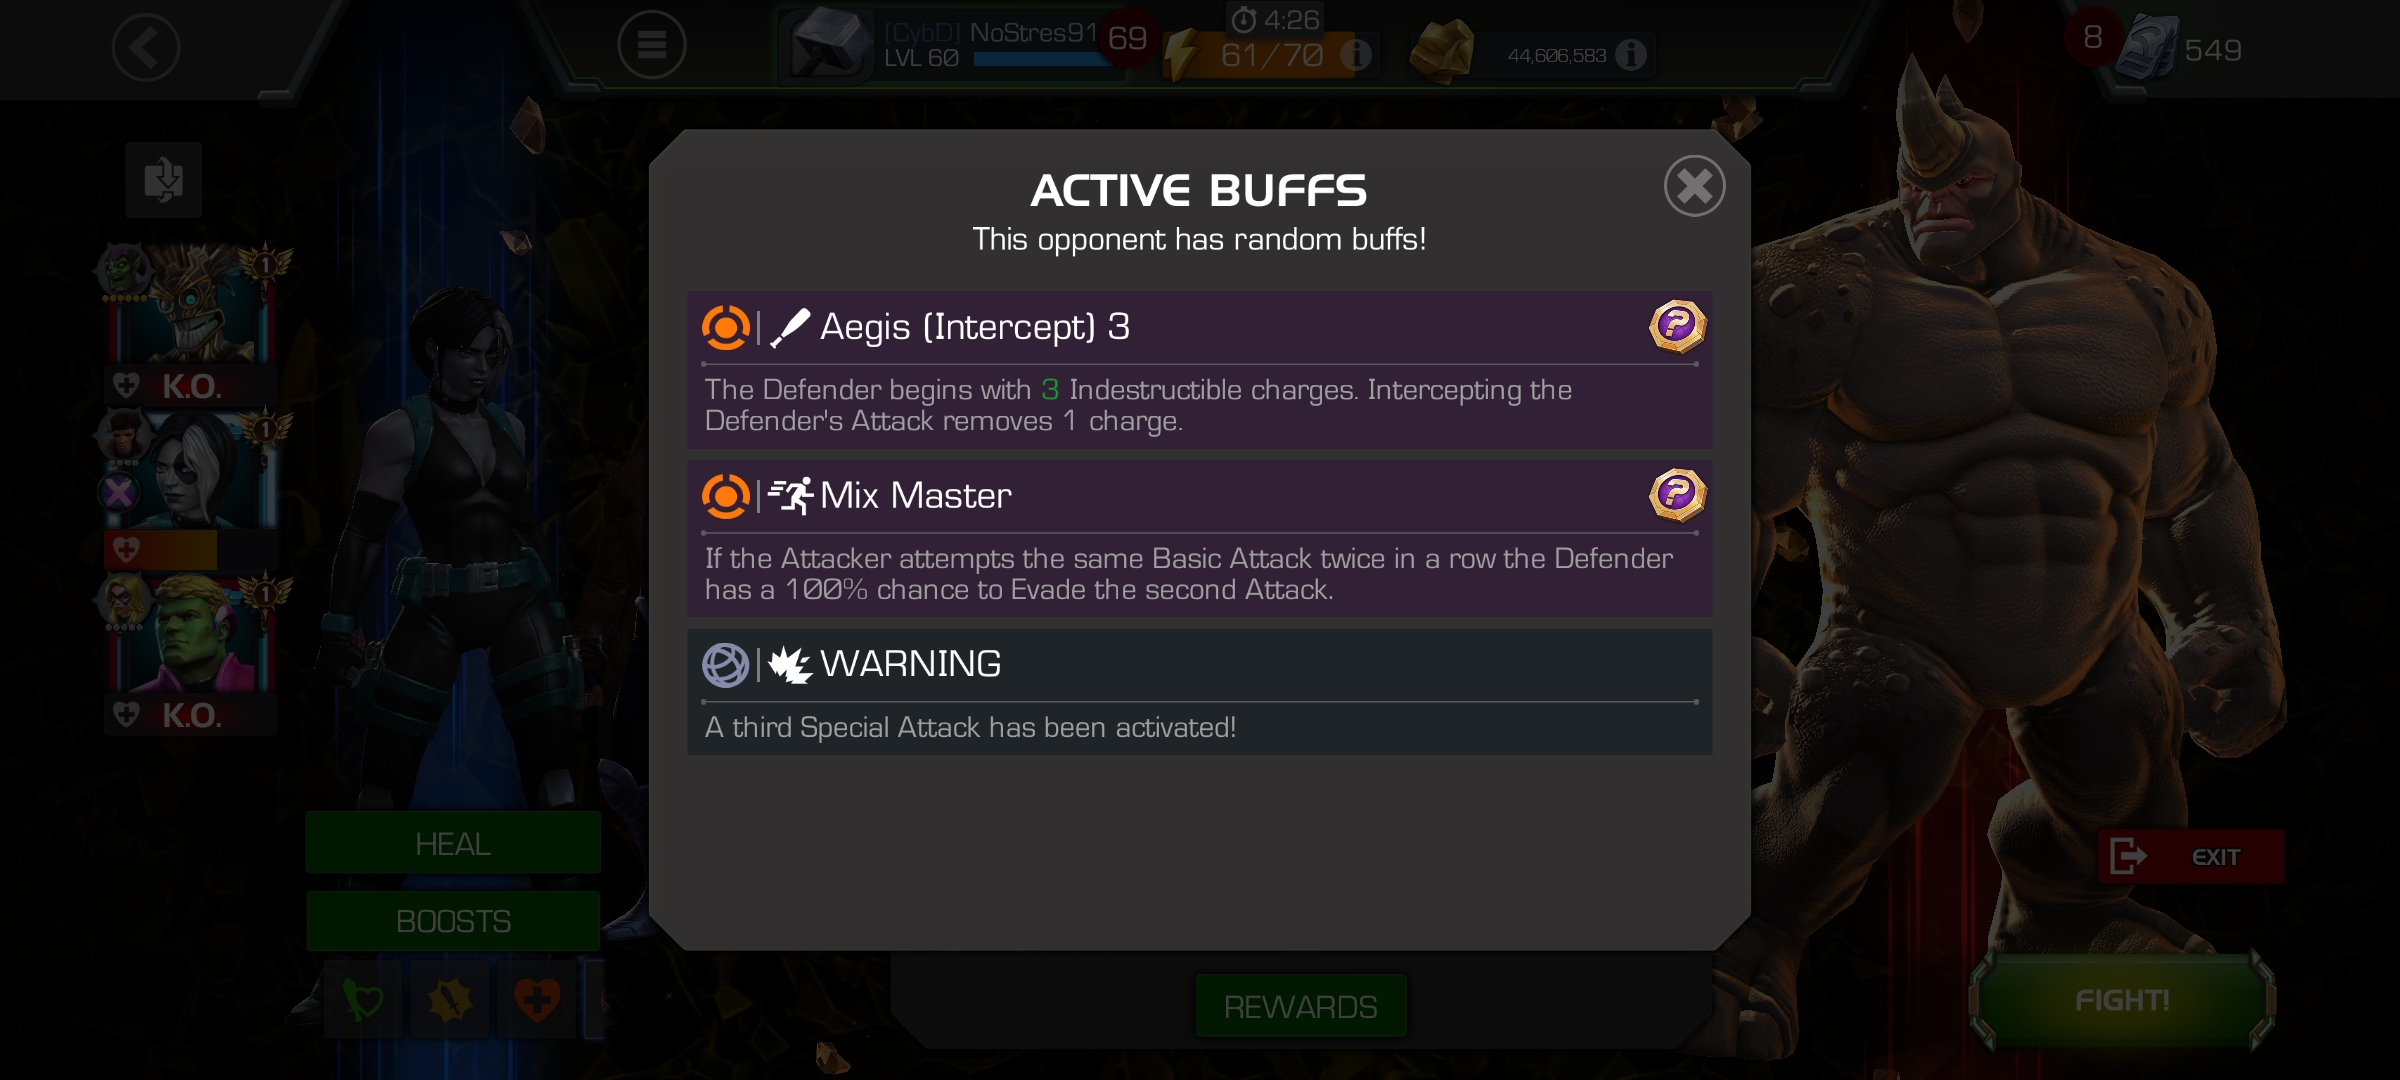Tap the gold info icon
Screen dimensions: 2400x1080
pos(1630,55)
